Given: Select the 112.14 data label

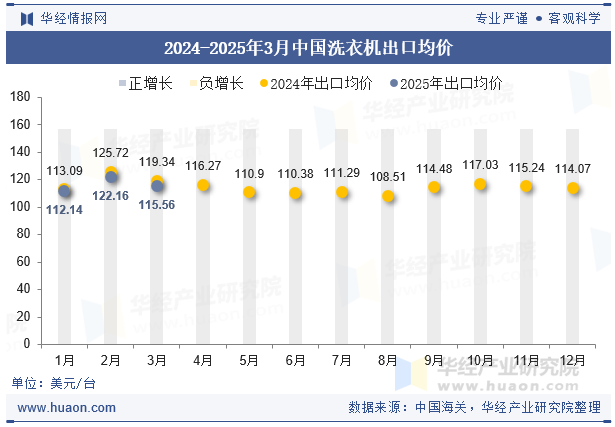Looking at the screenshot, I should pyautogui.click(x=64, y=210).
